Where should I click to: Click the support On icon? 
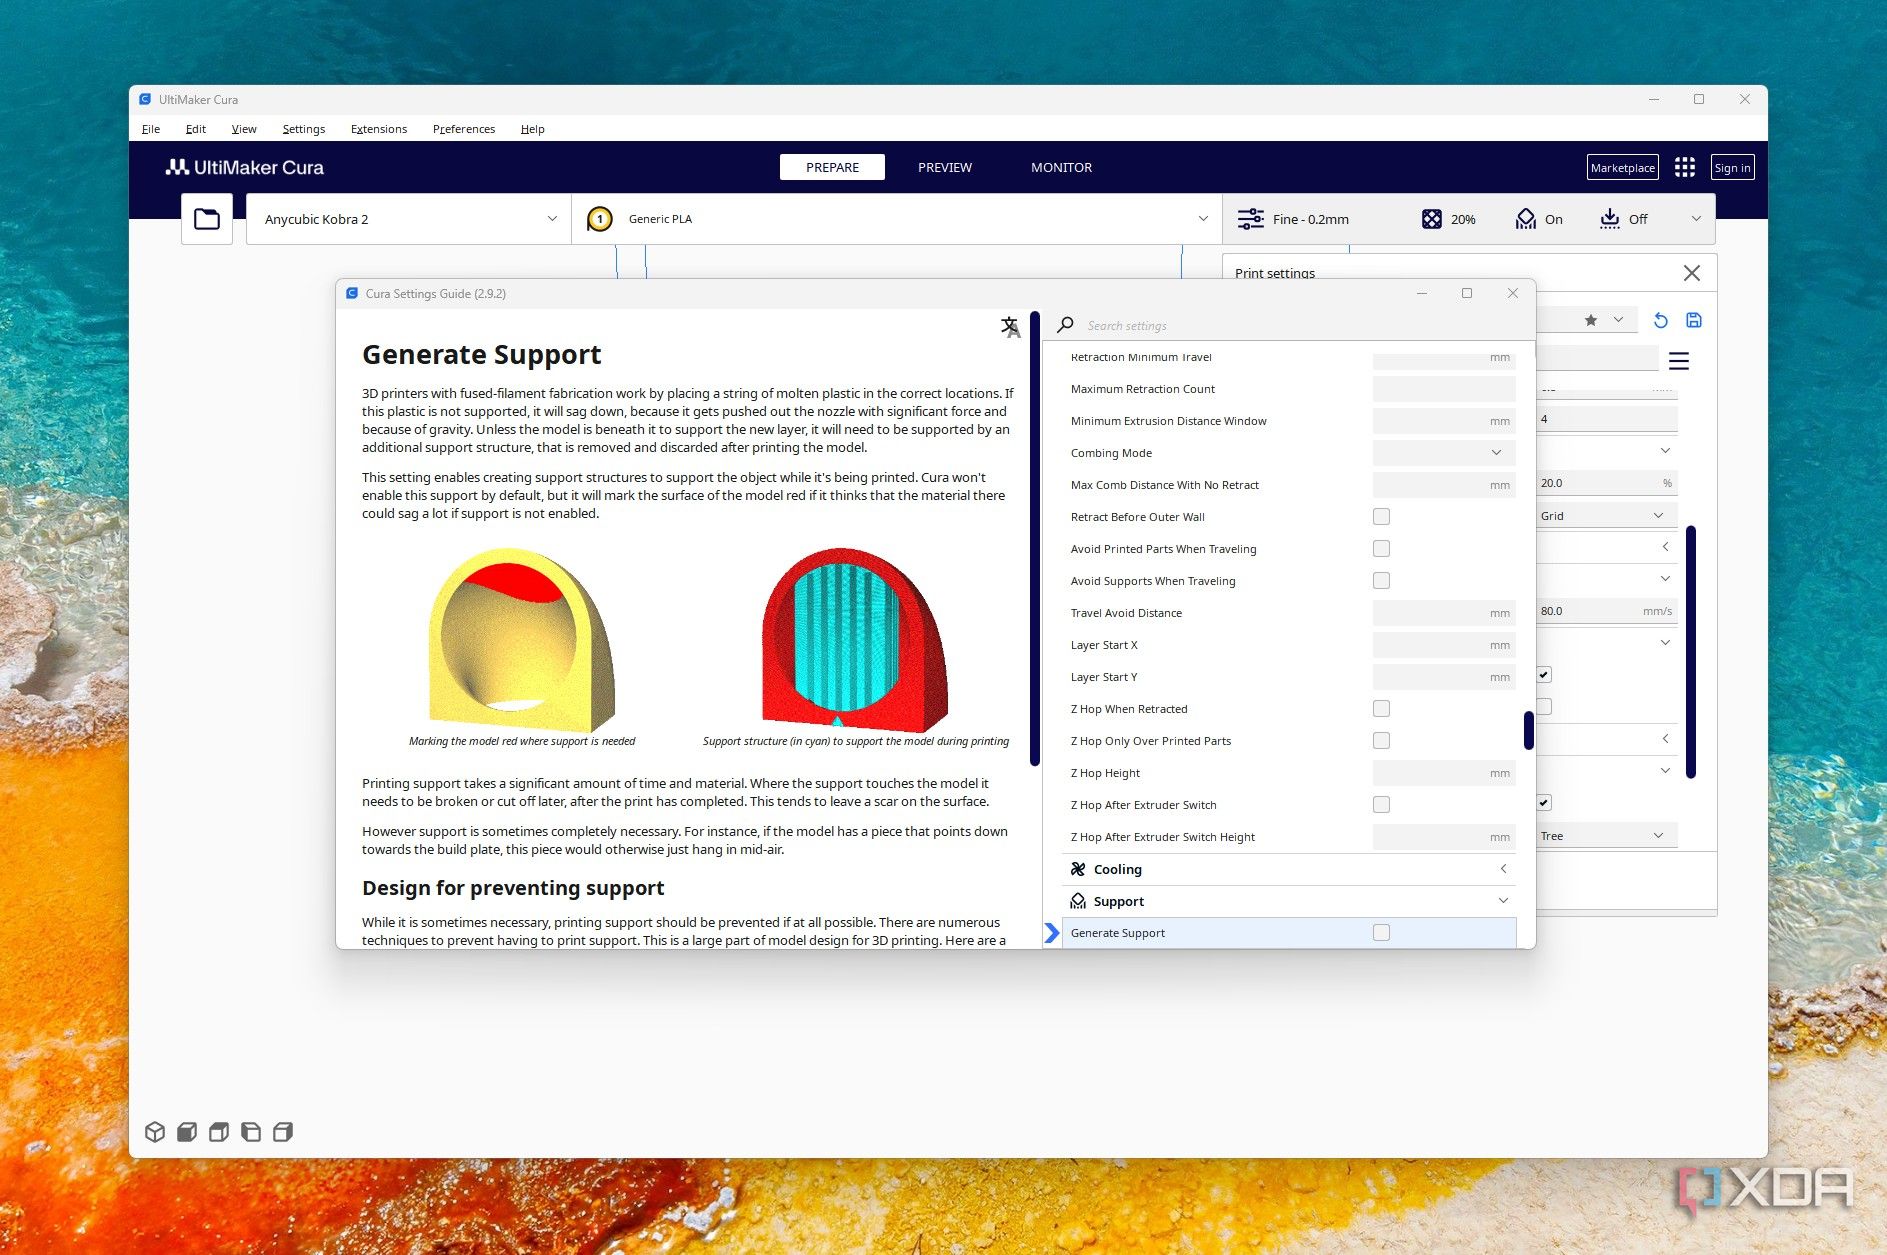point(1525,219)
